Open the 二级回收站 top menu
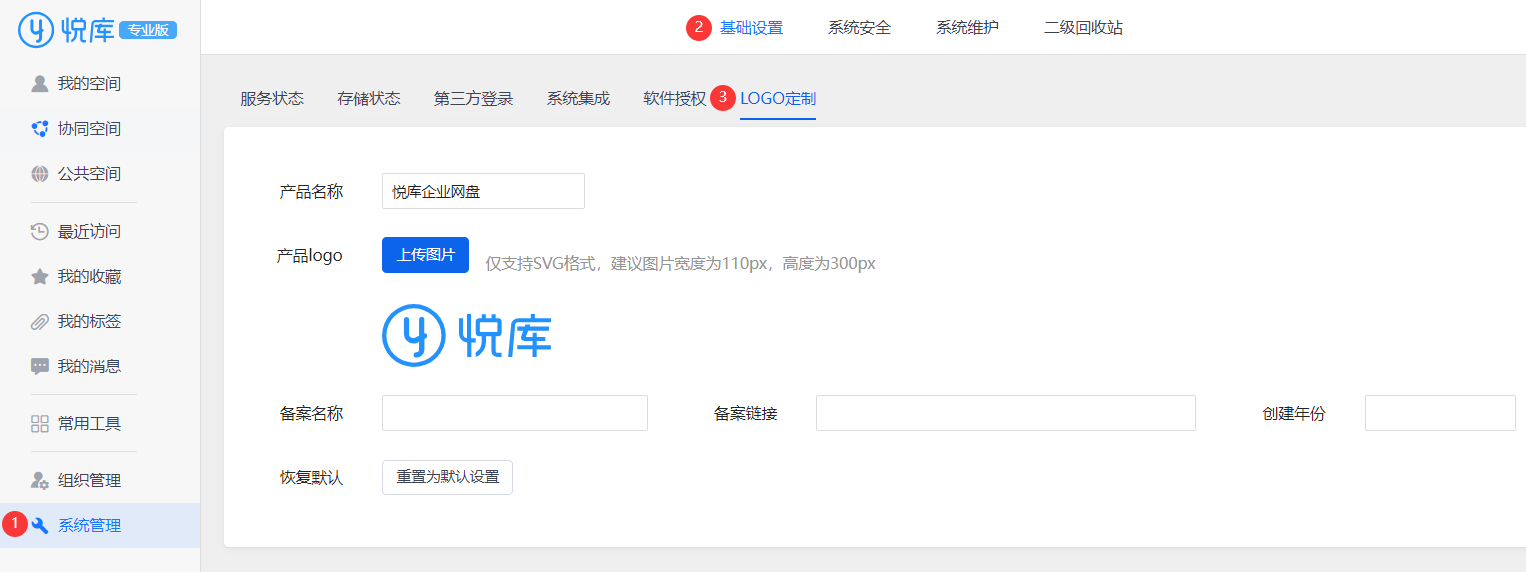This screenshot has width=1526, height=572. point(1083,27)
